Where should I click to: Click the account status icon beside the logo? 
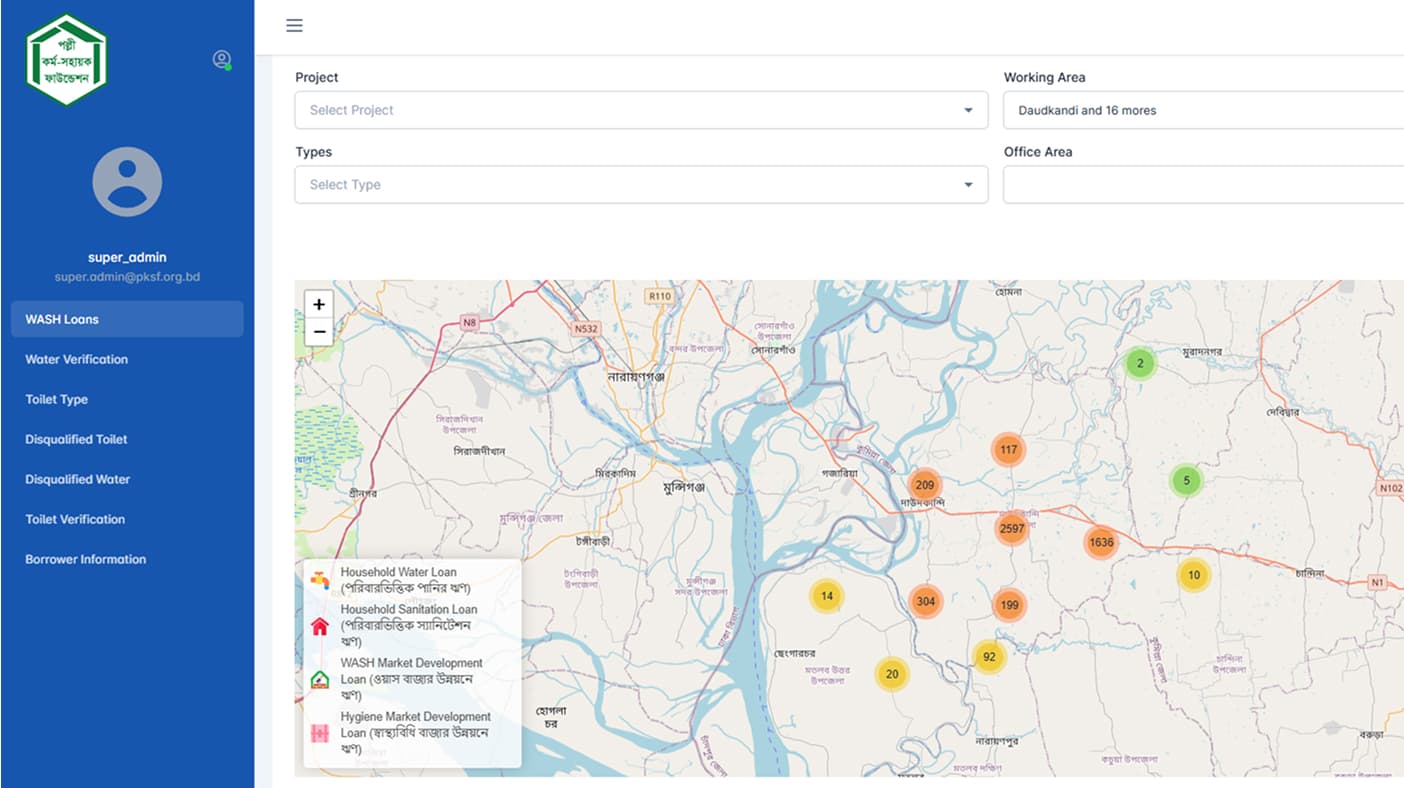(x=221, y=58)
